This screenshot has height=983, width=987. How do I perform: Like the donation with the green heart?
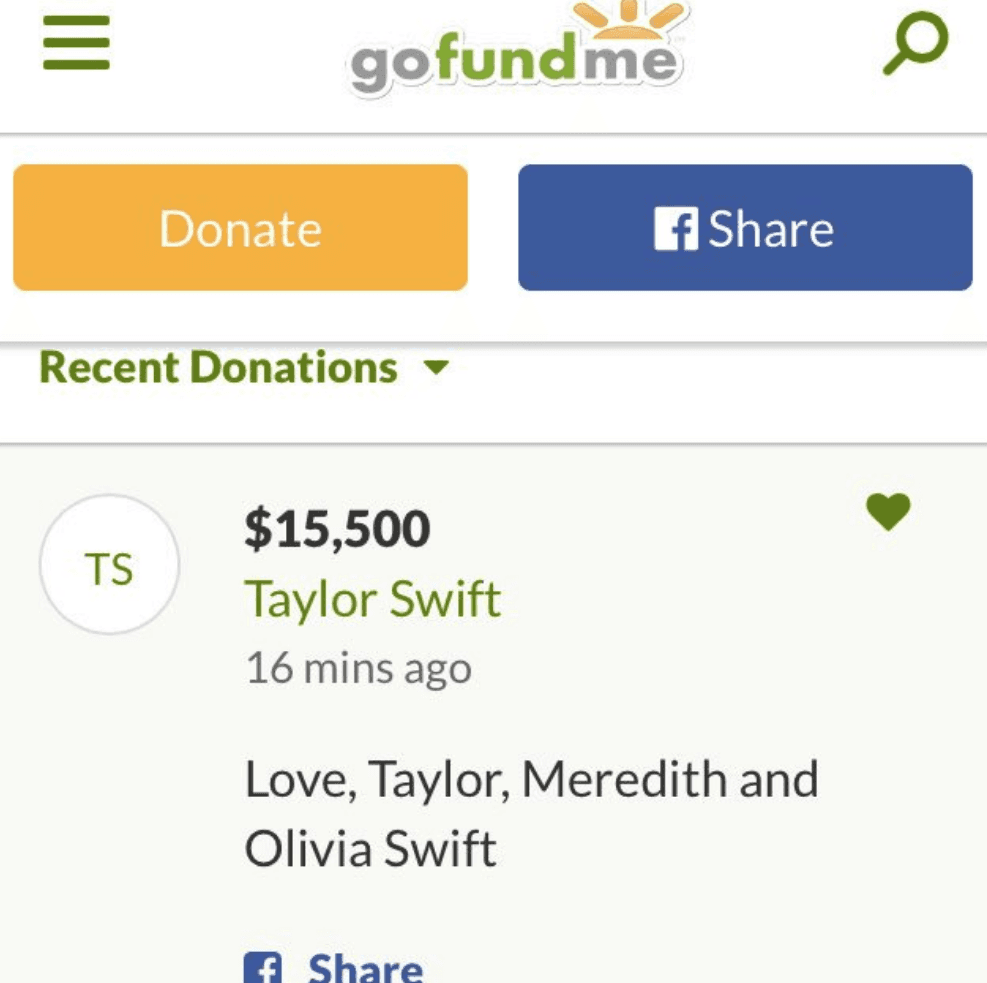tap(888, 512)
